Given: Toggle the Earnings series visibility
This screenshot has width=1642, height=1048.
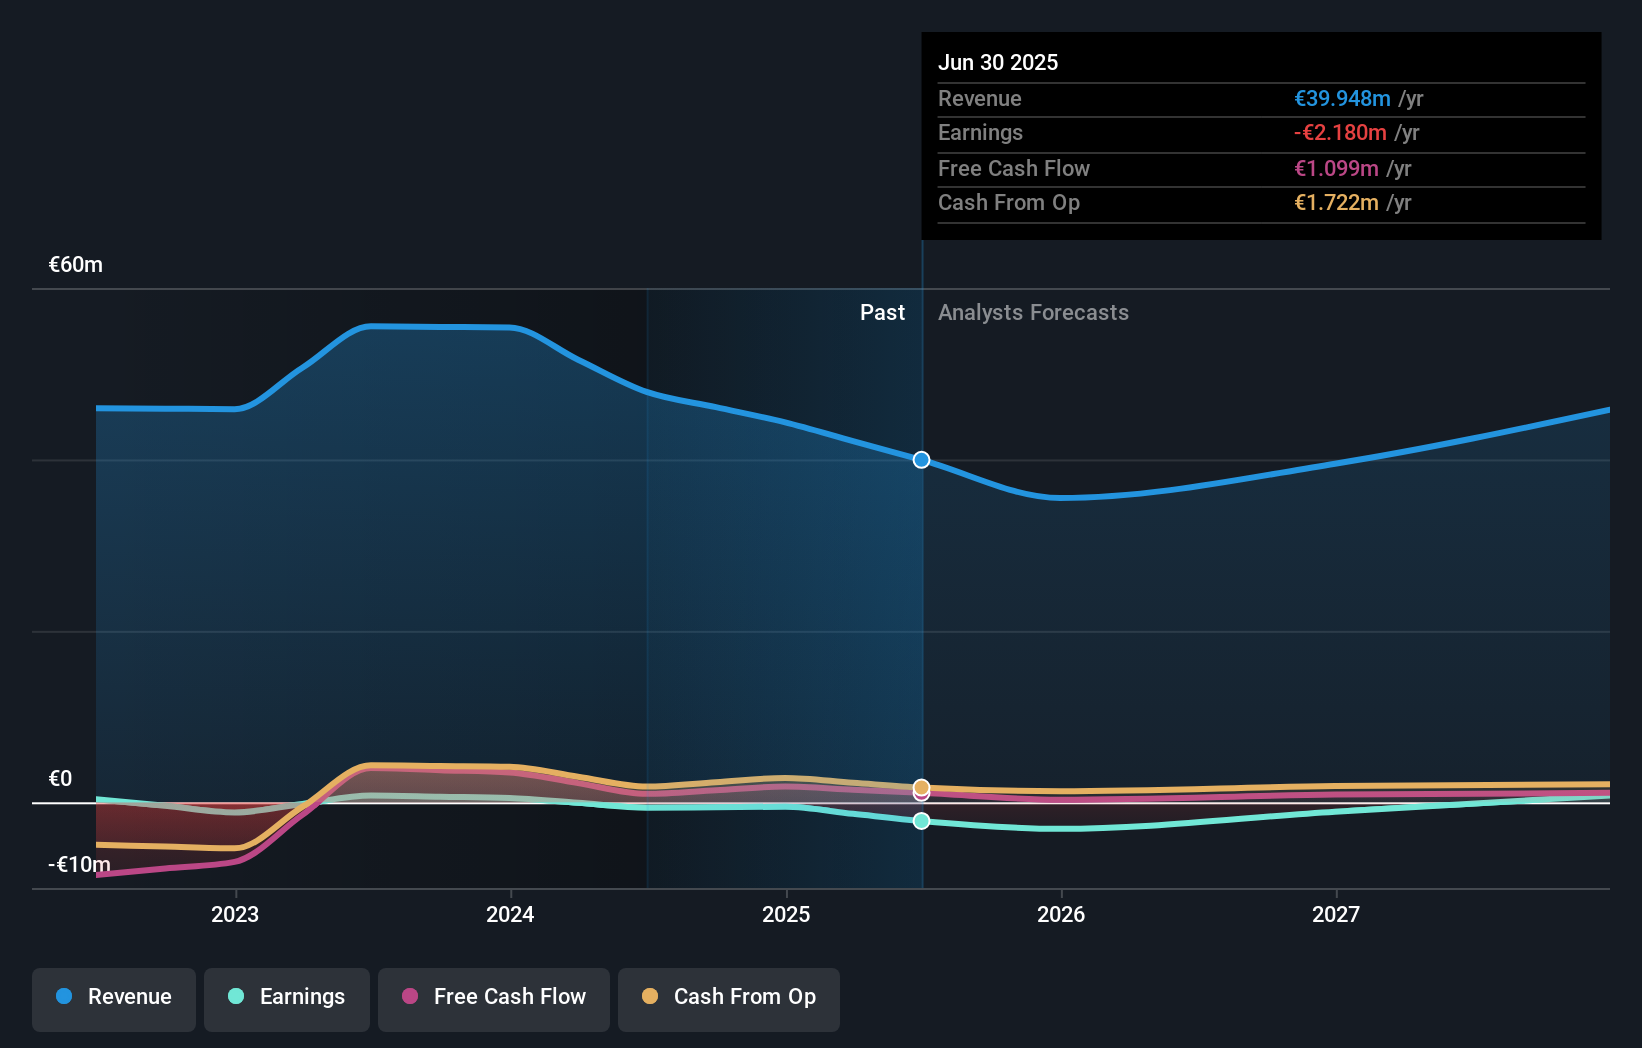Looking at the screenshot, I should 286,999.
